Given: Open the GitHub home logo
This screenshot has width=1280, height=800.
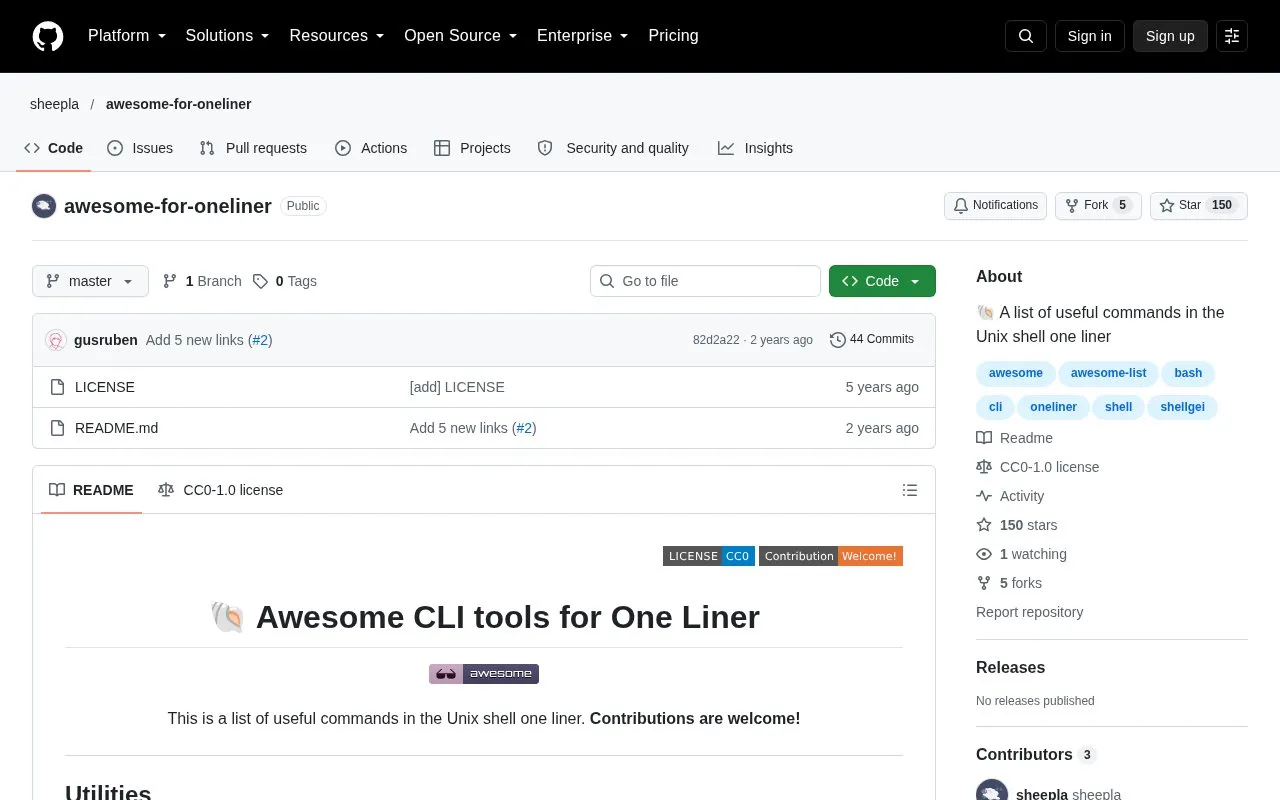Looking at the screenshot, I should 48,36.
